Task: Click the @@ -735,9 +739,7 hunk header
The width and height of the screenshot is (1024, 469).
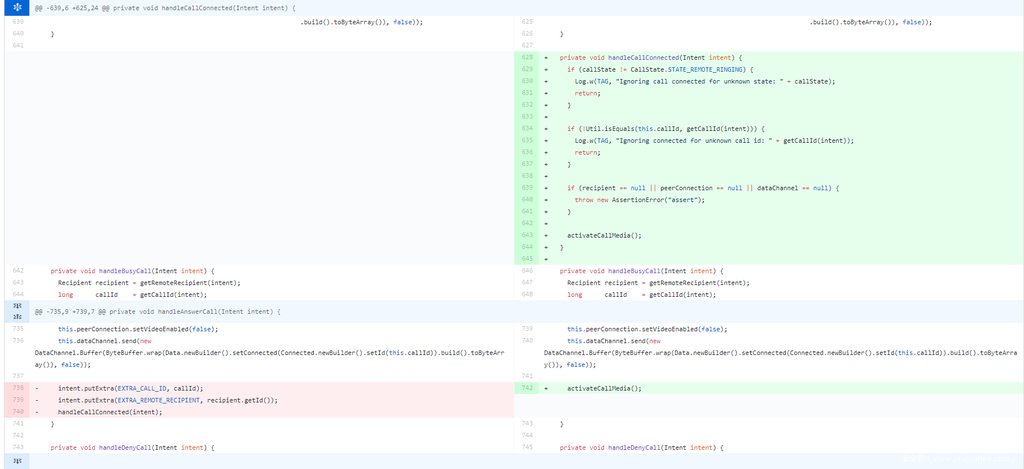Action: tap(158, 311)
